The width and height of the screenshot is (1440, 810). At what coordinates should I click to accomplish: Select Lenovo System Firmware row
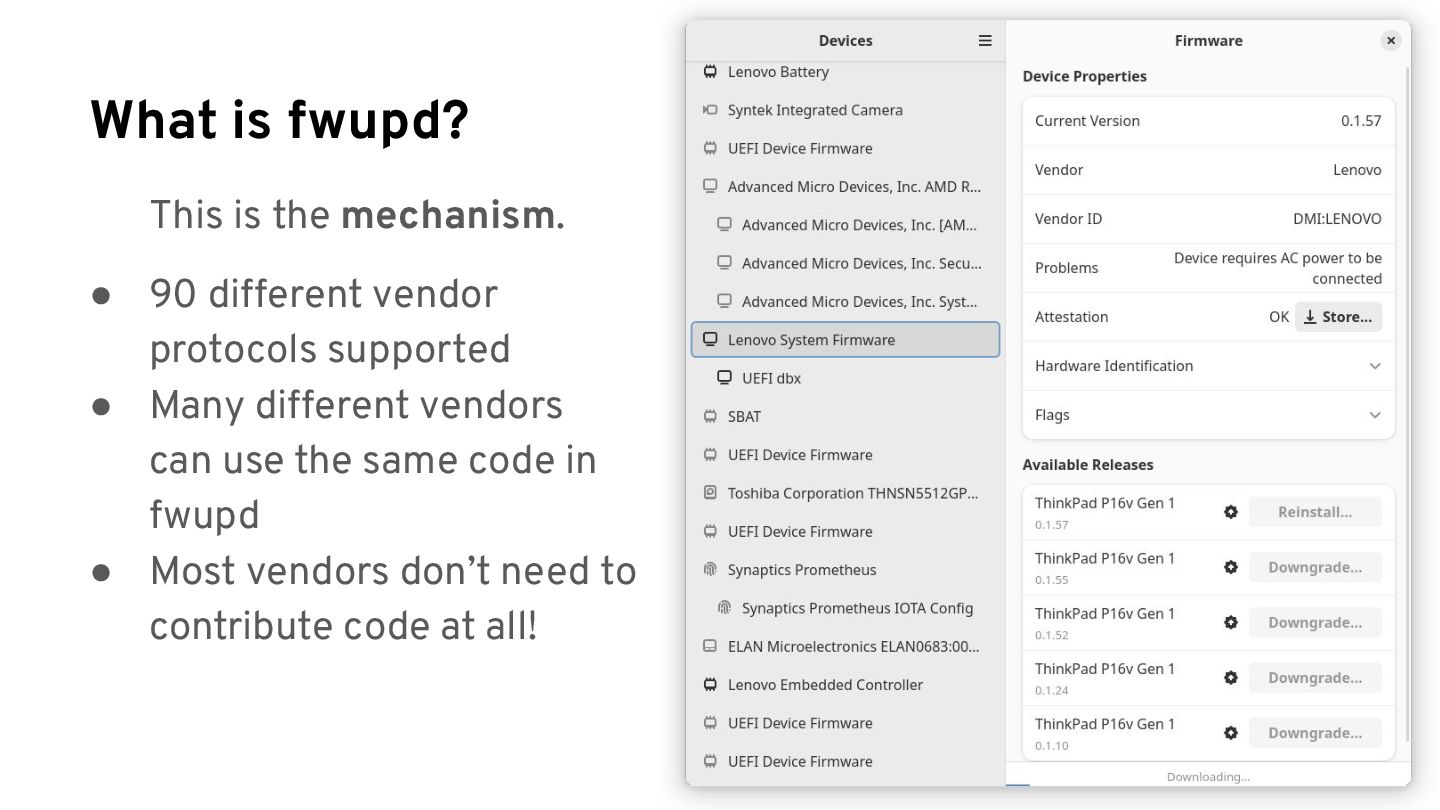click(845, 340)
